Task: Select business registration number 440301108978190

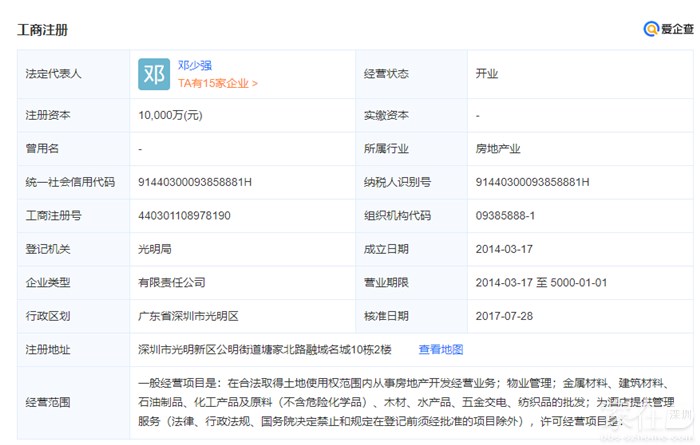Action: point(184,215)
